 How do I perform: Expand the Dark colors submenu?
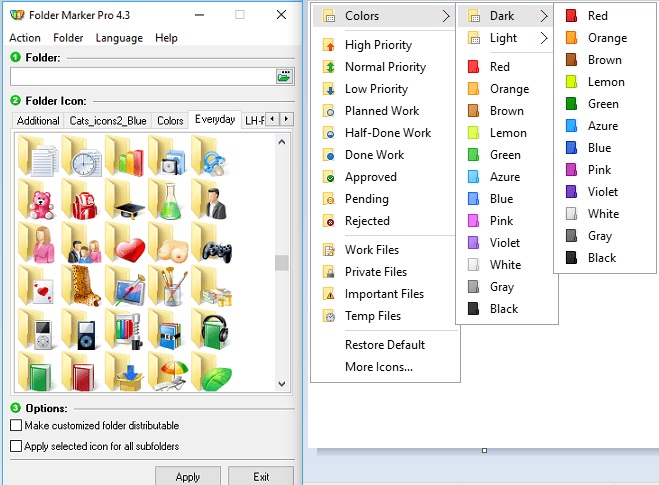[506, 16]
